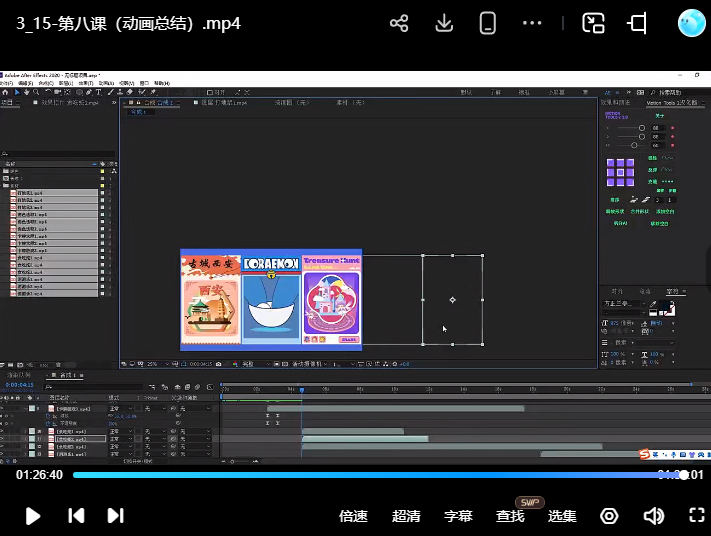Play the paused video
Screen dimensions: 711x536
32,516
